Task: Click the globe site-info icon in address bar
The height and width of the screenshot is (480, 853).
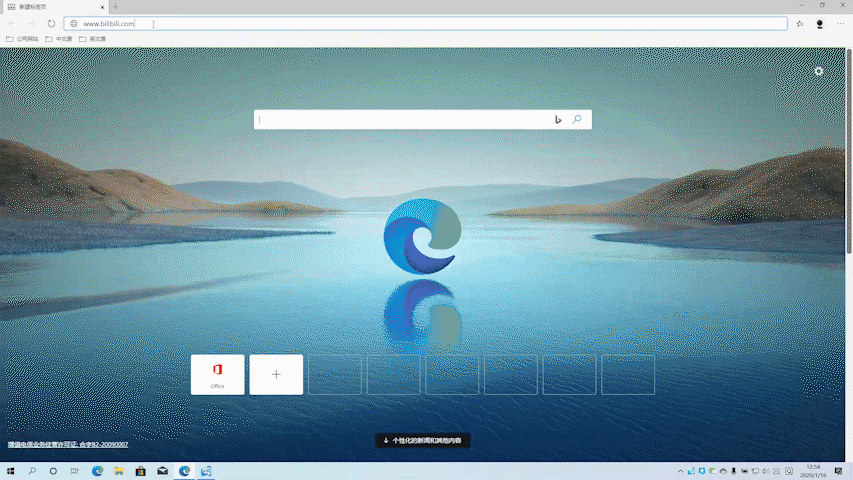Action: [x=73, y=23]
